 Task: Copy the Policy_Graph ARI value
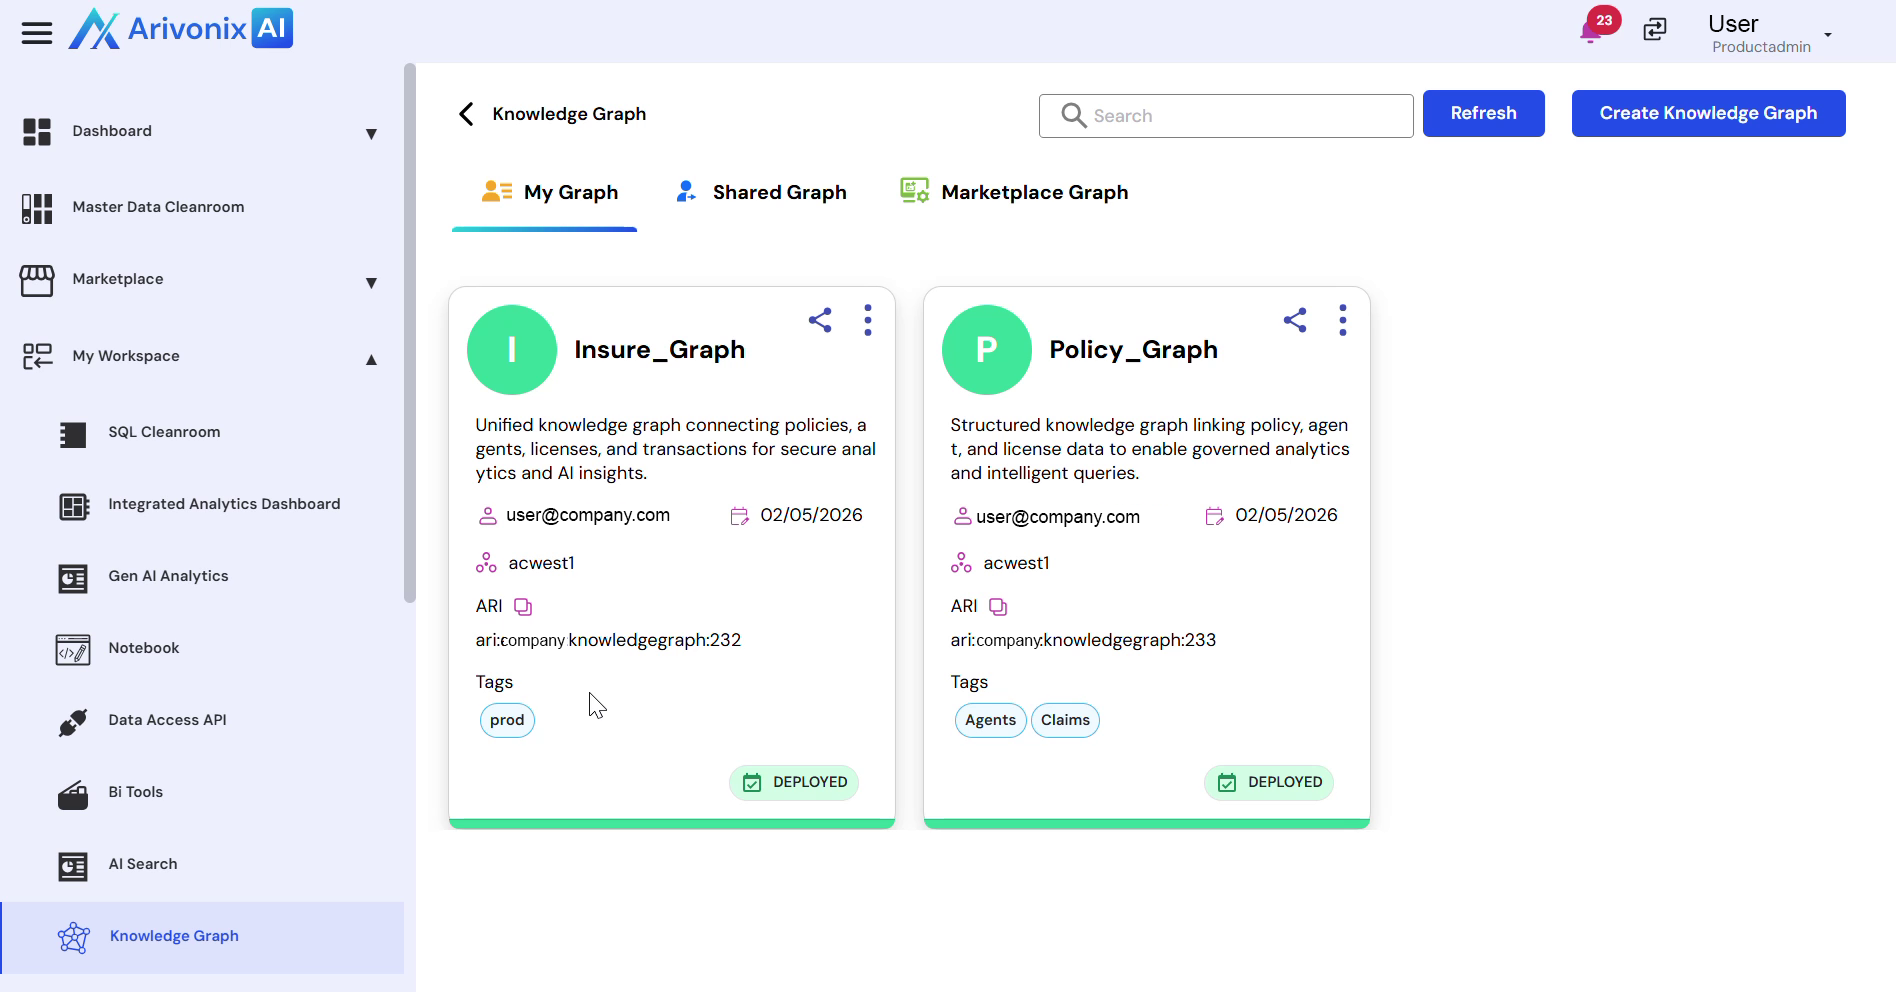(998, 607)
